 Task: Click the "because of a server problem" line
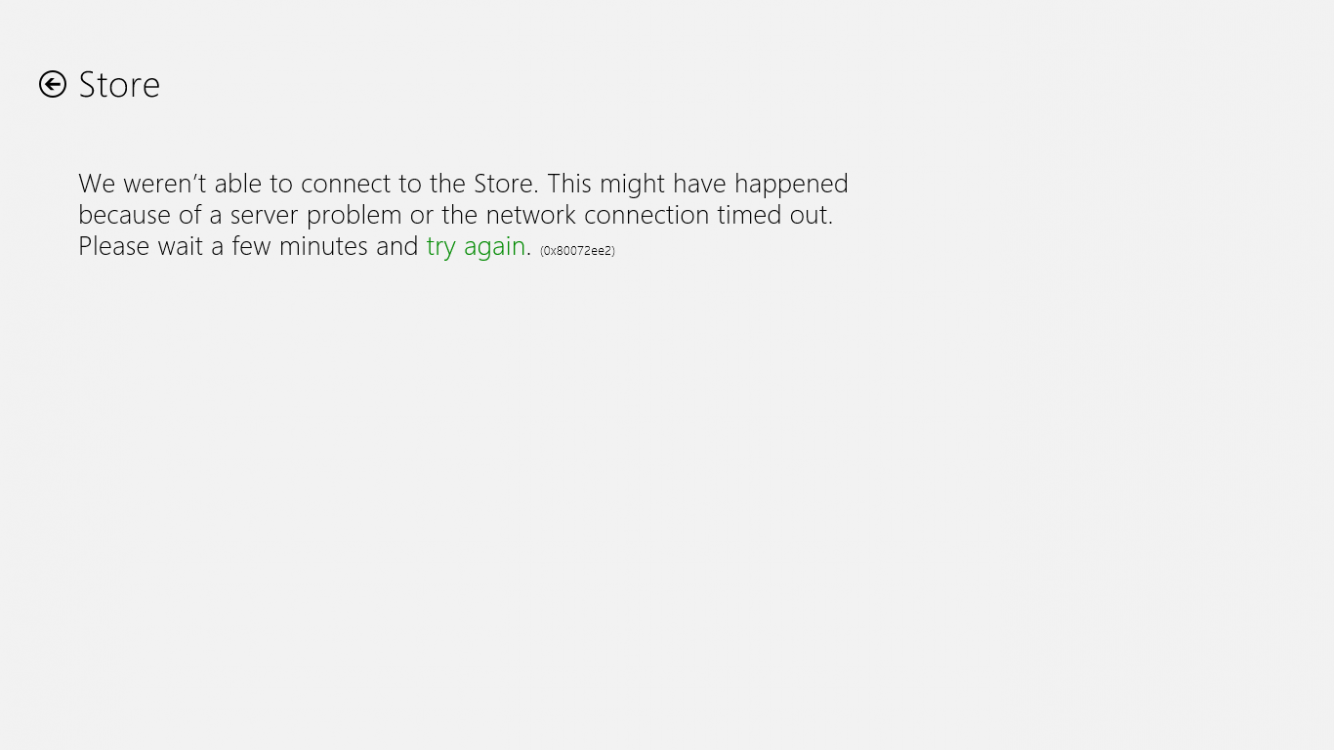coord(456,215)
